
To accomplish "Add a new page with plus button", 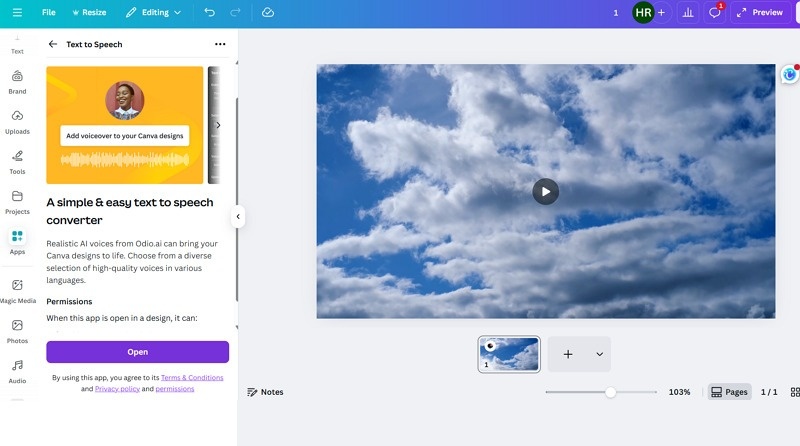I will tap(568, 354).
